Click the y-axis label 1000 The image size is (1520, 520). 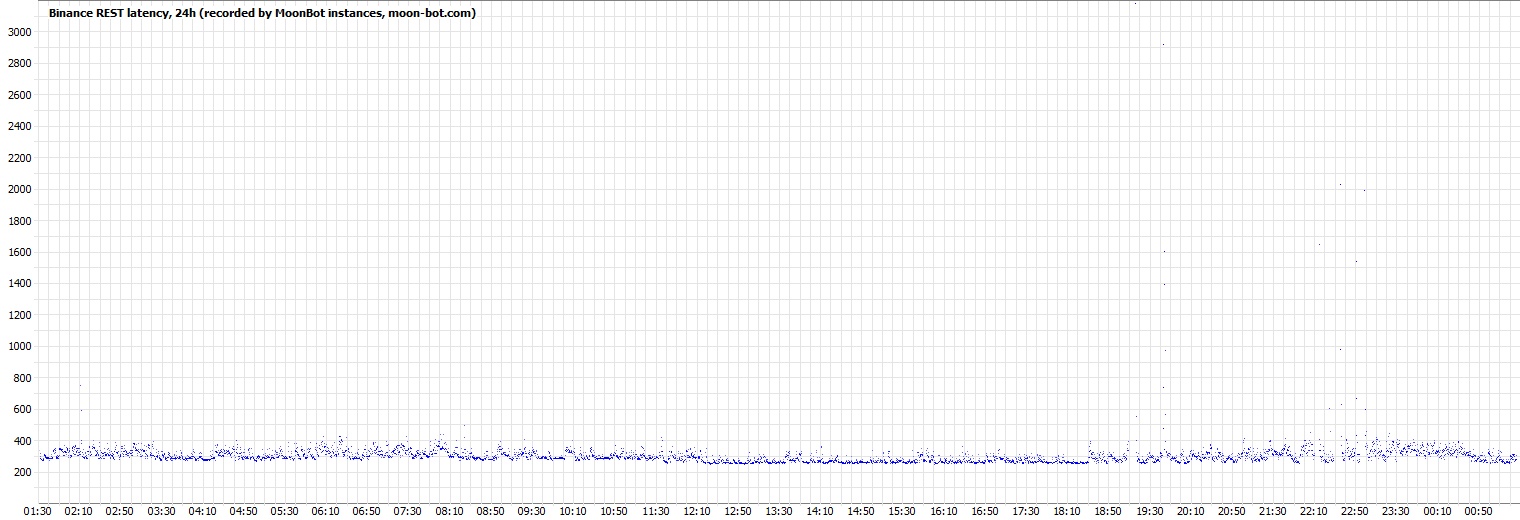coord(19,347)
